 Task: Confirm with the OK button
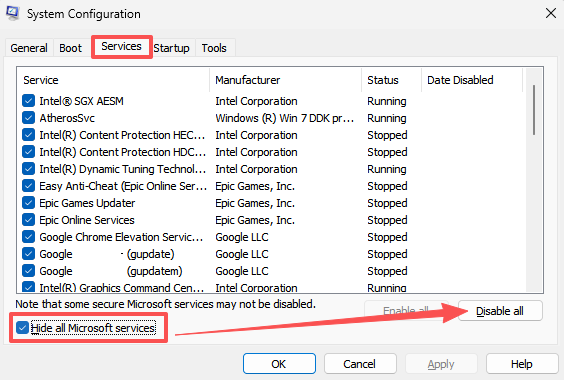coord(279,364)
